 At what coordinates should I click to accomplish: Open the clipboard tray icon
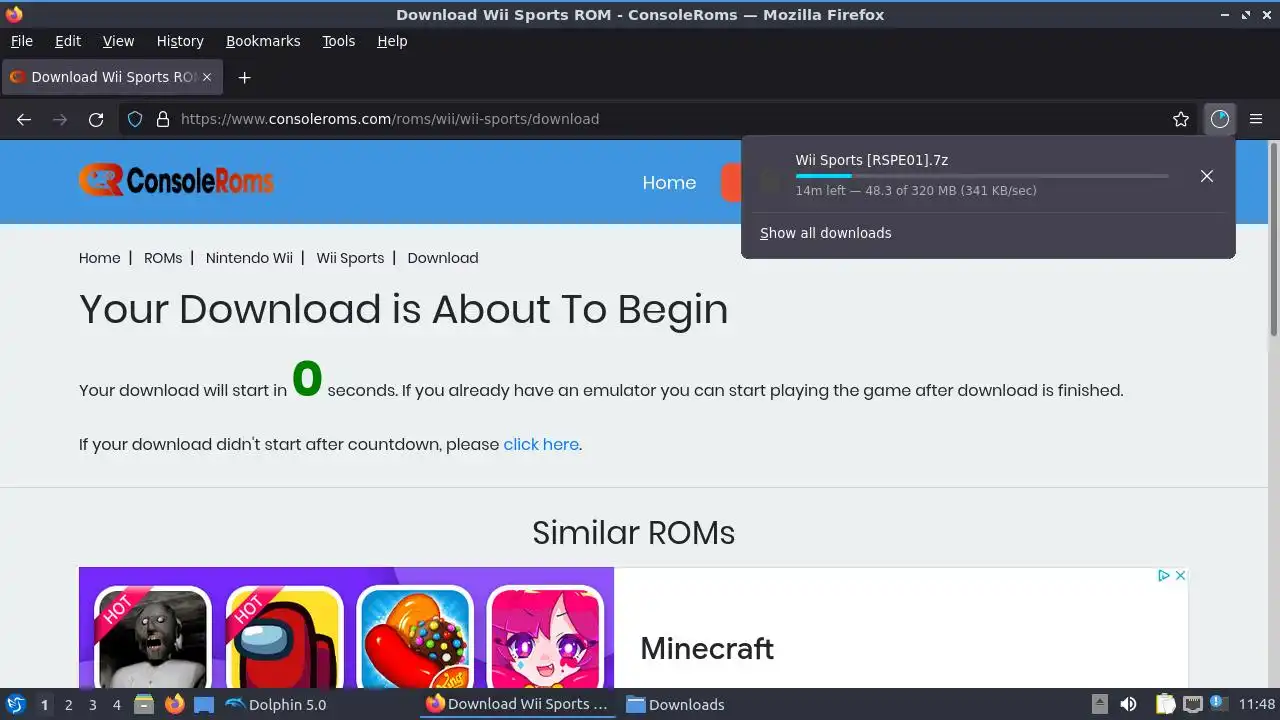(x=1164, y=704)
